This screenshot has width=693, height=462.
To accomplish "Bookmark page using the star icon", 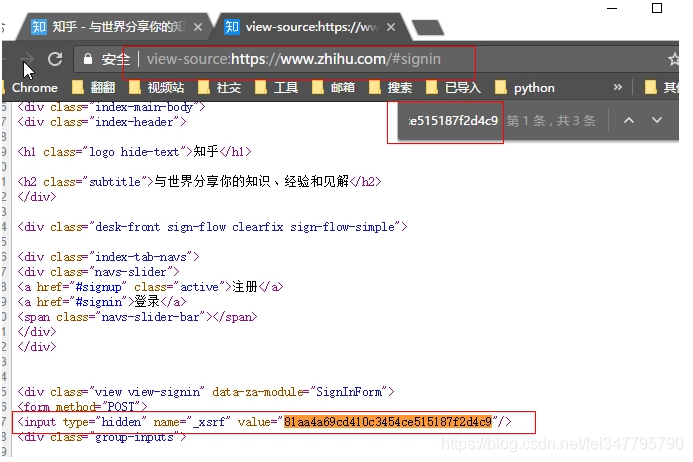I will (x=674, y=59).
